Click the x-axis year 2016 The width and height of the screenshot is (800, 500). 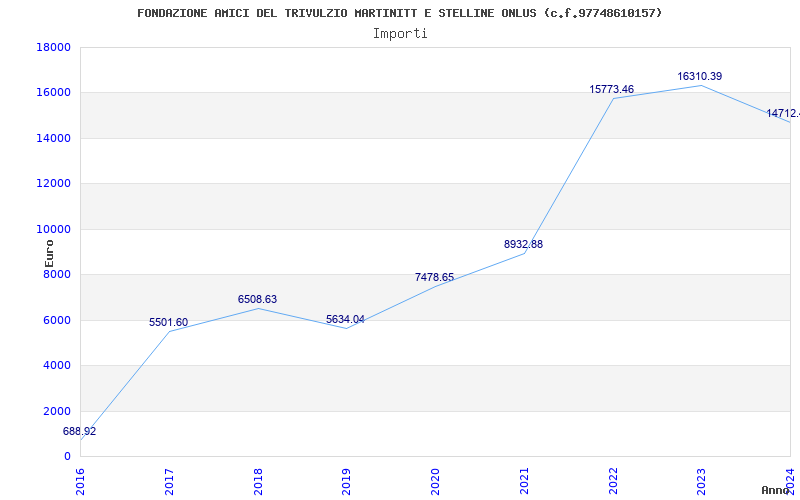pyautogui.click(x=81, y=482)
